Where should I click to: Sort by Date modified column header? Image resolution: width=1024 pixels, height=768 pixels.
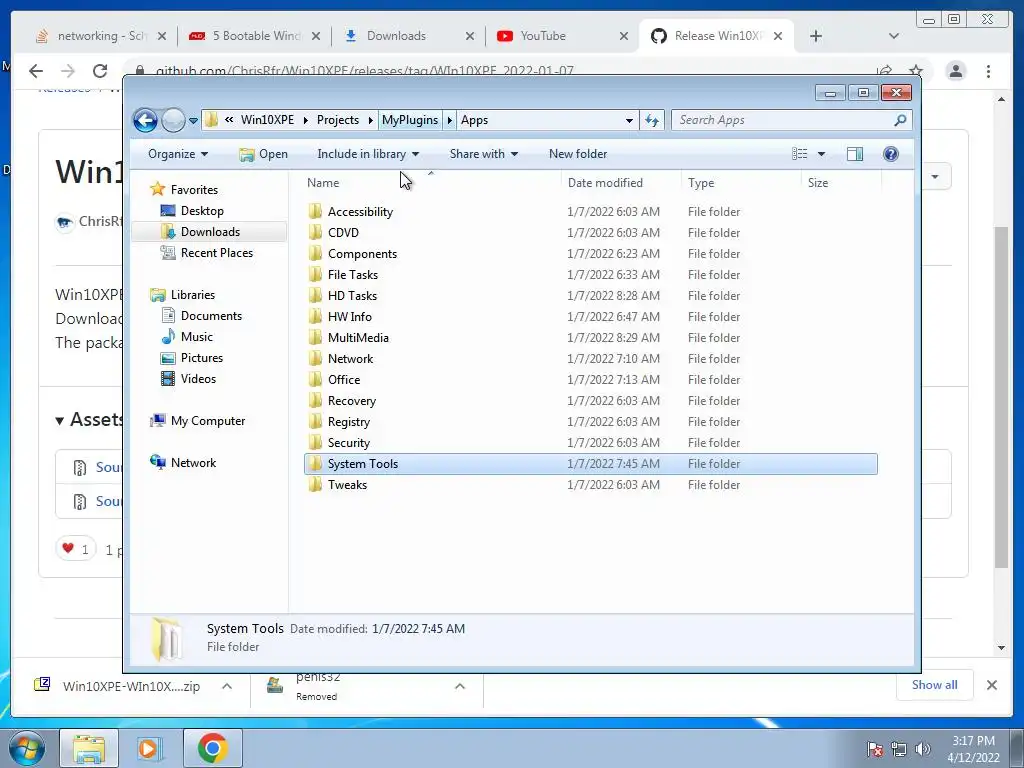pos(620,183)
